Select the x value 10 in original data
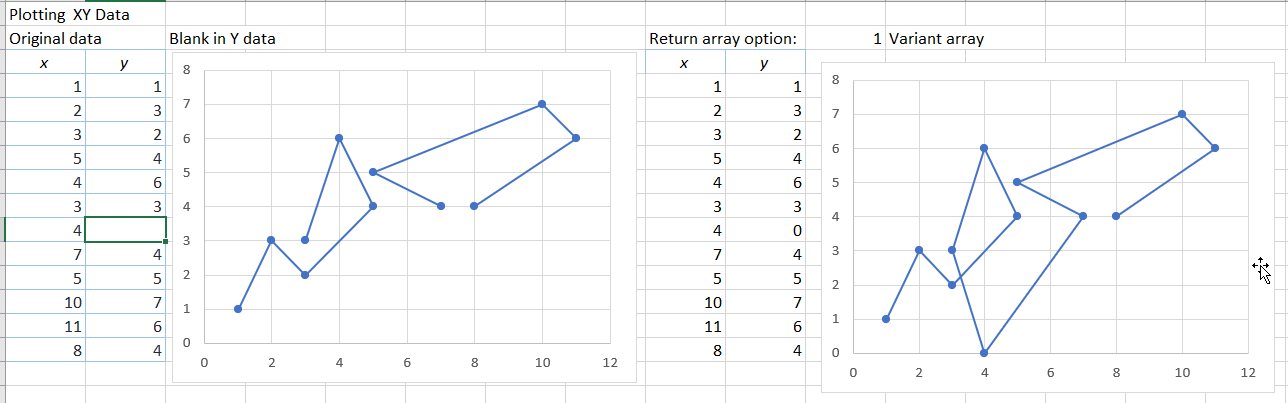Image resolution: width=1288 pixels, height=403 pixels. click(x=71, y=302)
